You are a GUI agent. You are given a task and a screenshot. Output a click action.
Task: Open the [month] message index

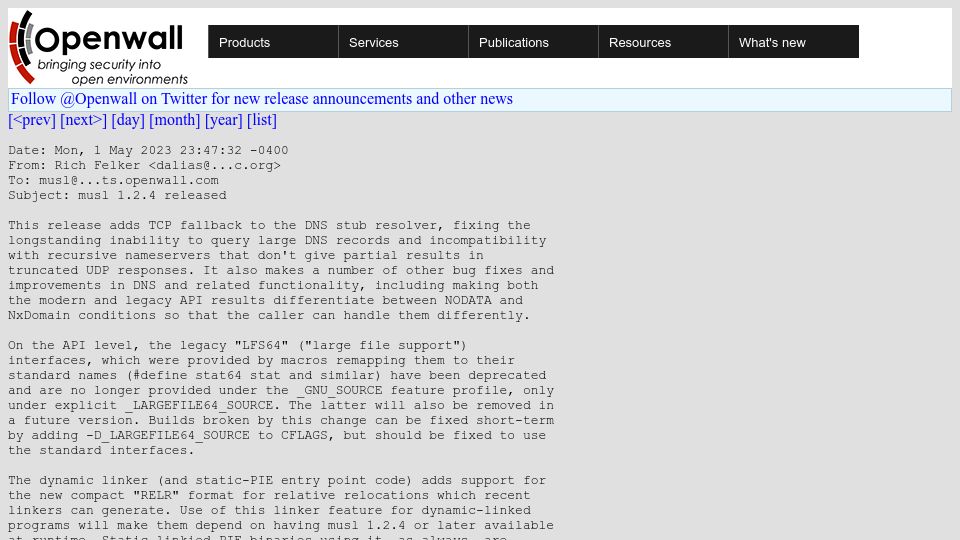click(x=174, y=120)
